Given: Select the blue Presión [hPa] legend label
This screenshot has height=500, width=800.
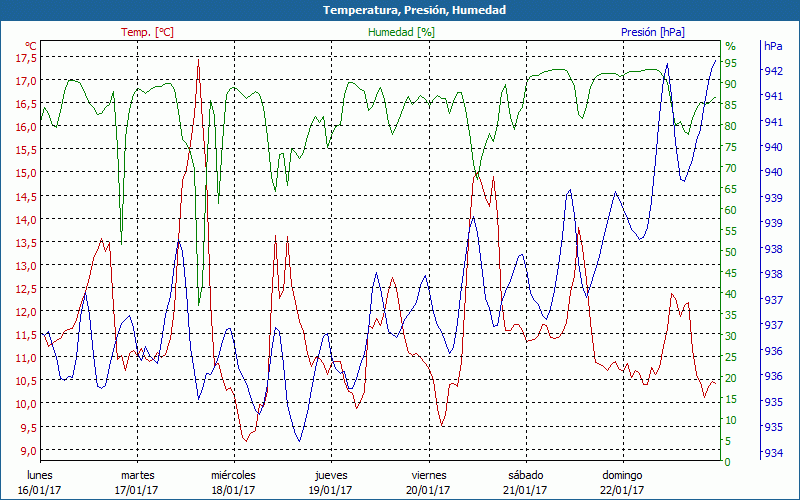Looking at the screenshot, I should click(x=653, y=32).
